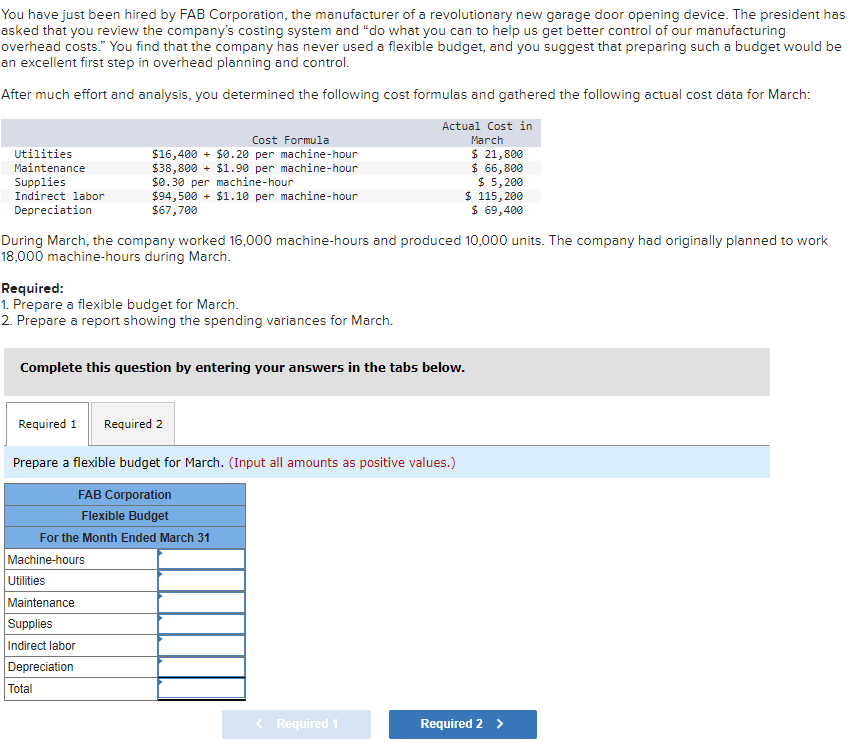Click the Utilities formula $16,400 + $0.20 per machine-hour
The image size is (856, 743).
pos(254,154)
